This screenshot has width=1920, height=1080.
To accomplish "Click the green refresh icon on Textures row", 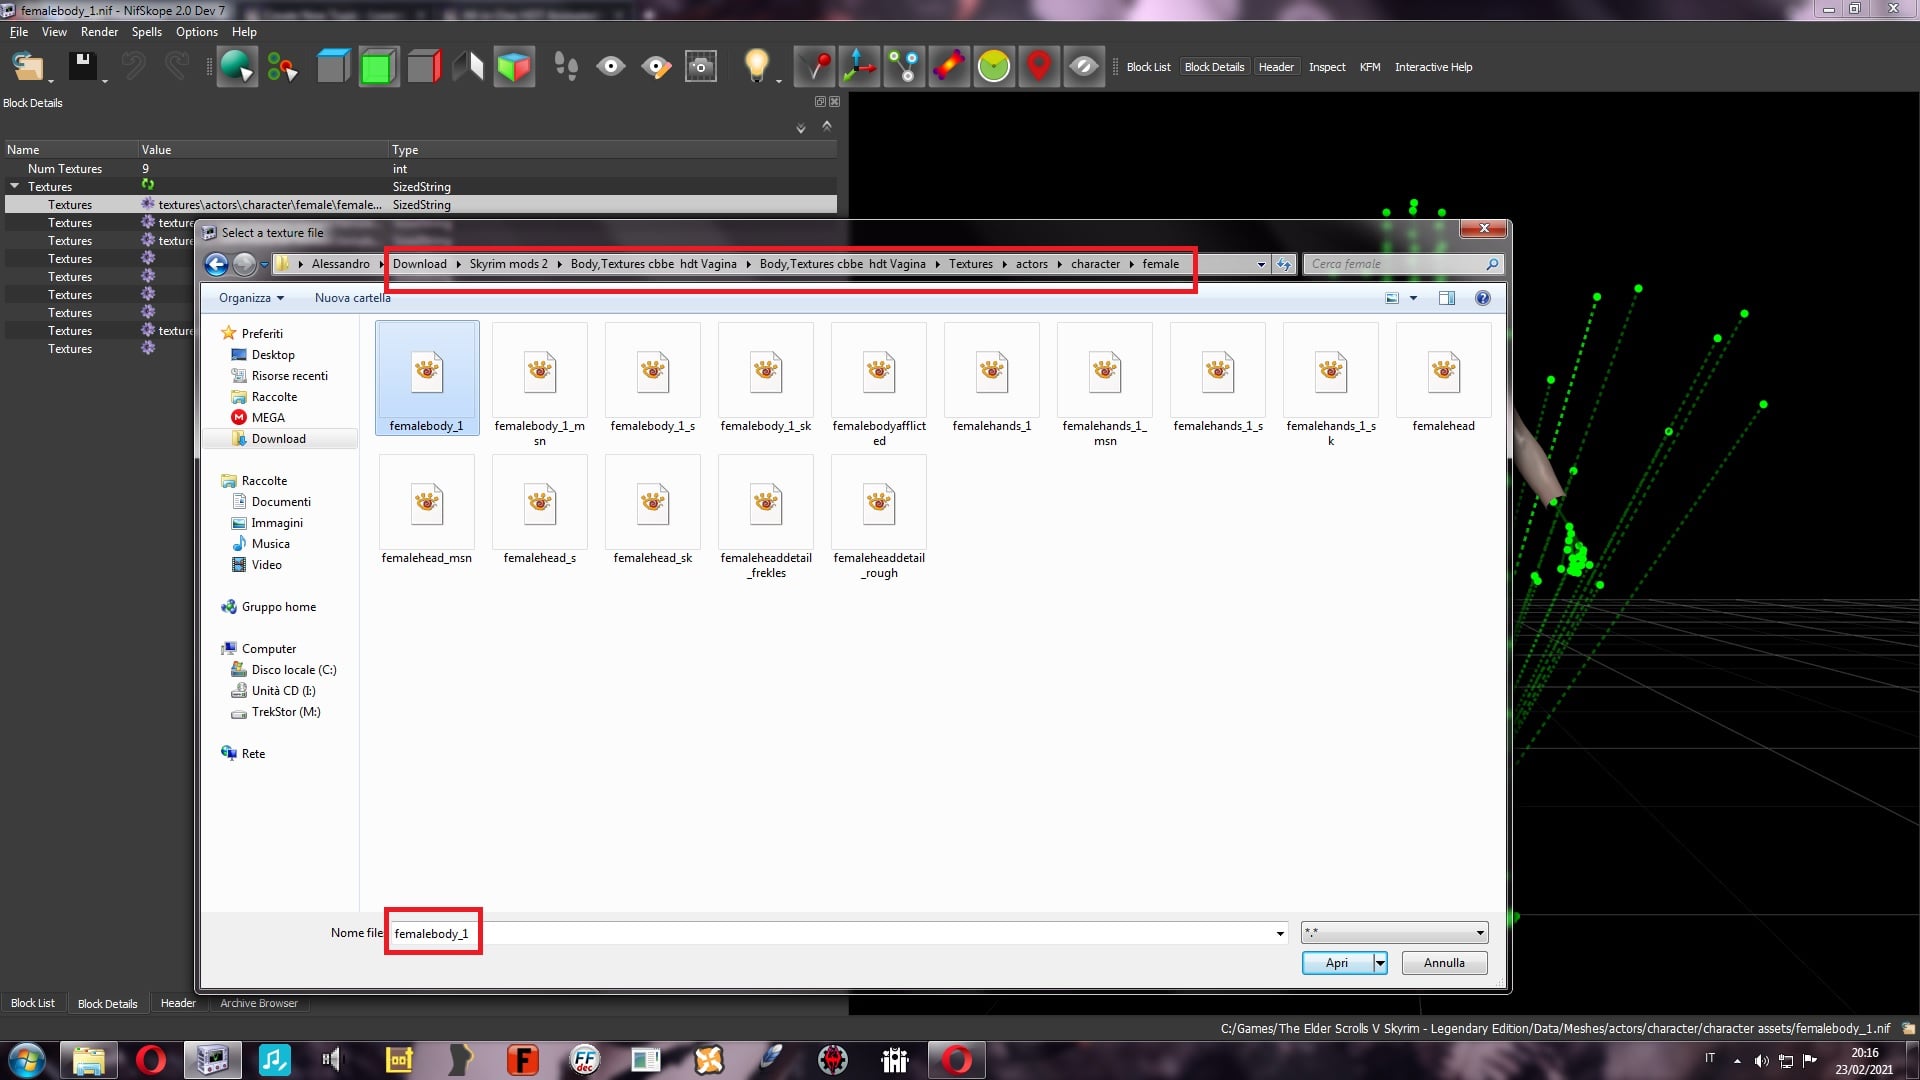I will 148,185.
